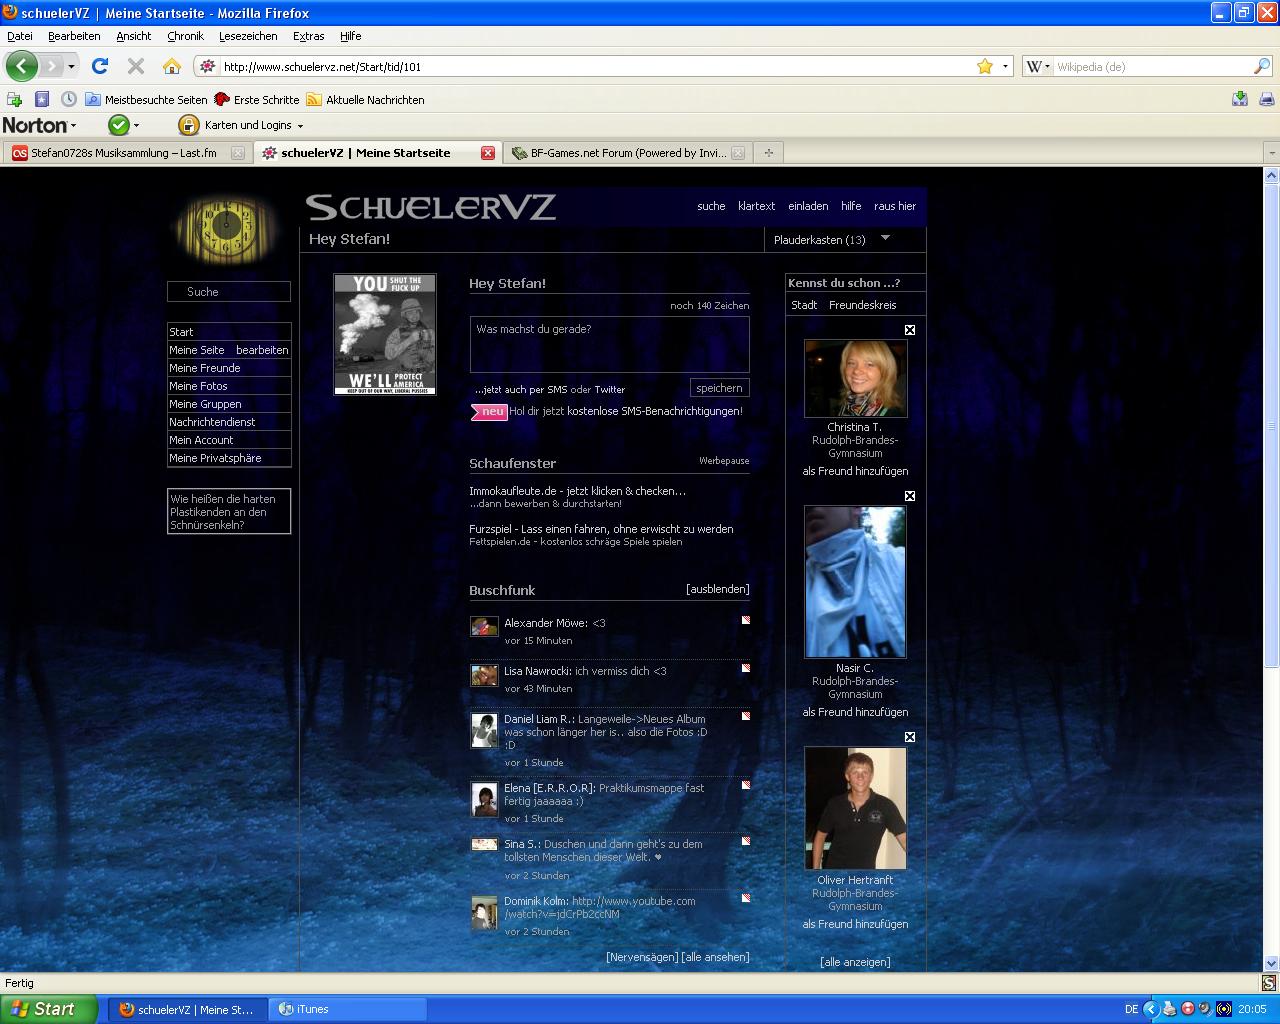Click the Windows Start button
This screenshot has height=1024, width=1280.
coord(49,1009)
